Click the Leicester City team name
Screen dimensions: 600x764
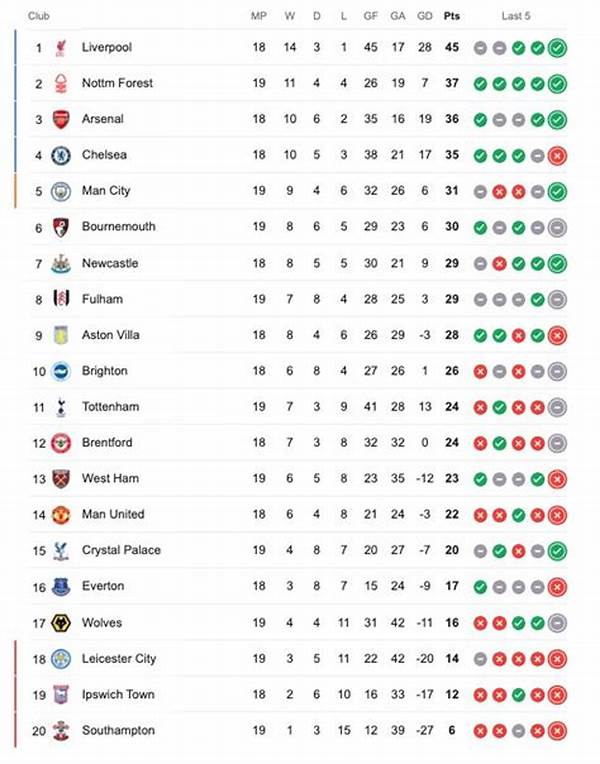(x=118, y=659)
